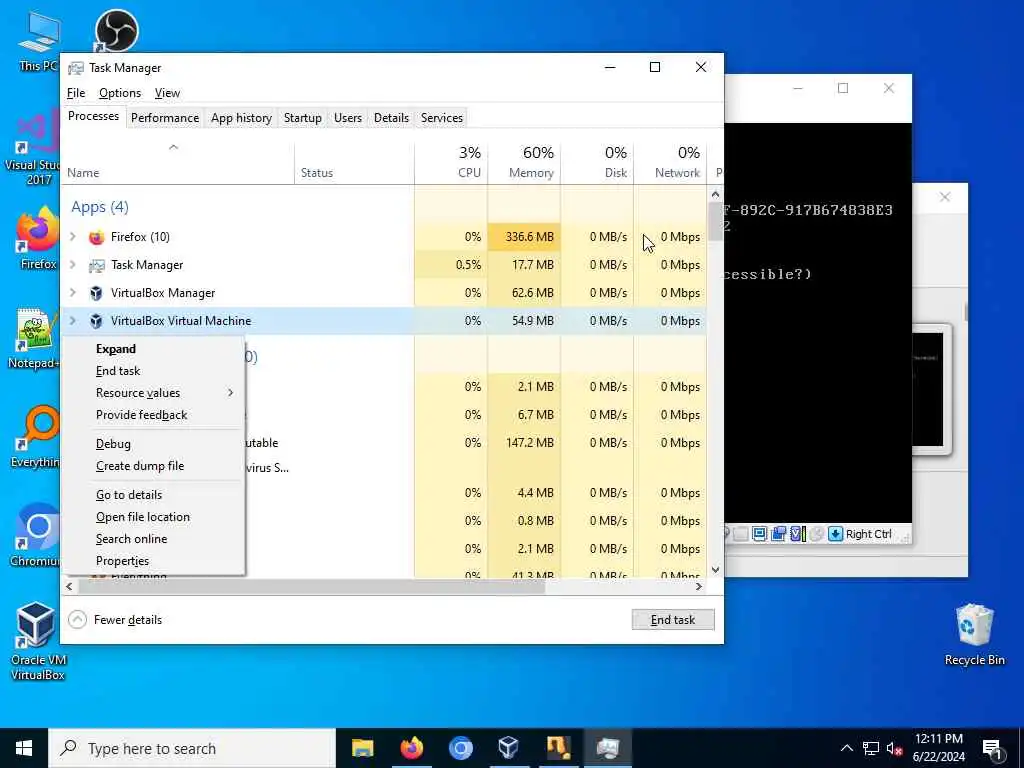
Task: Expand the VirtualBox Manager process row
Action: point(73,293)
